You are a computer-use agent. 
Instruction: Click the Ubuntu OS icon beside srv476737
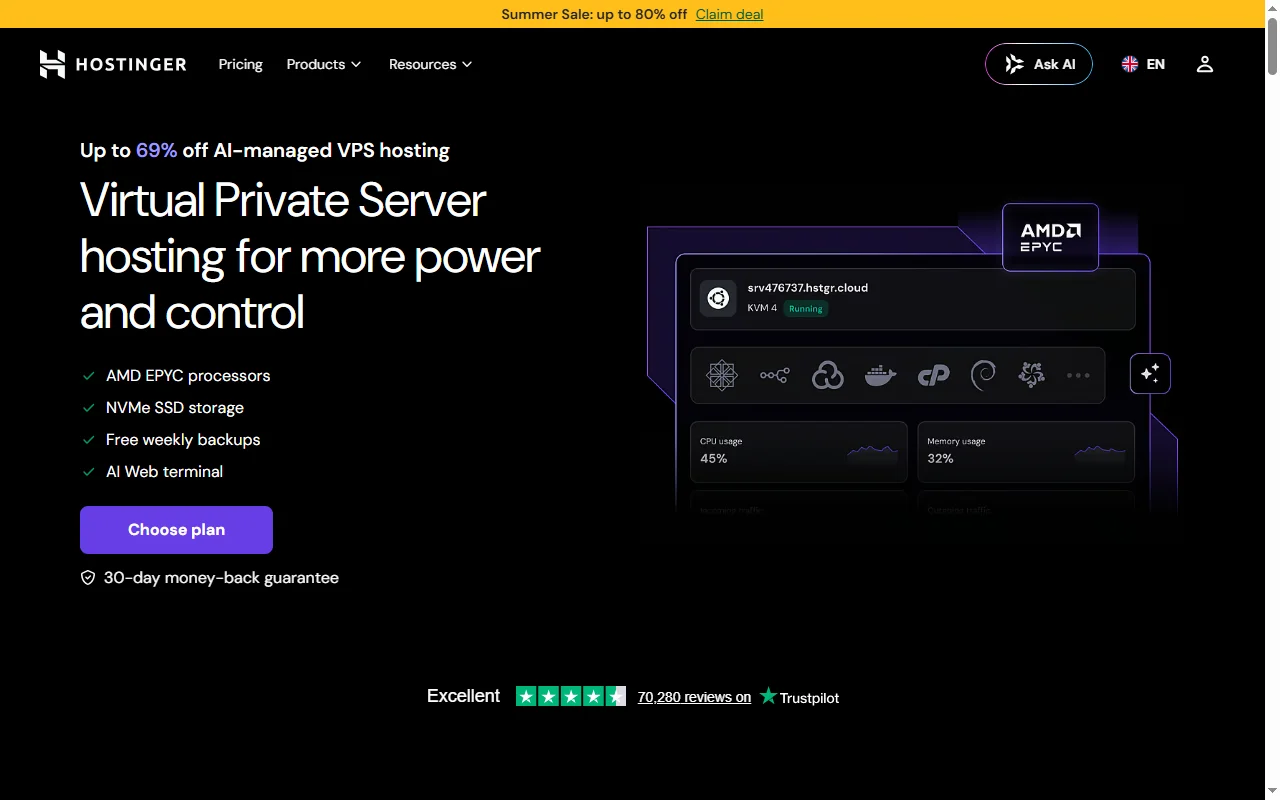pyautogui.click(x=718, y=298)
